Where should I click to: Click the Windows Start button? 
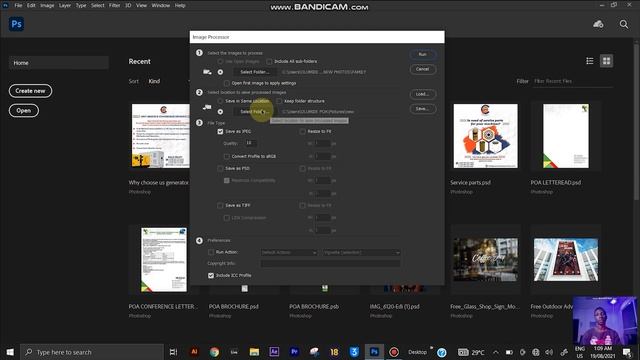10,352
